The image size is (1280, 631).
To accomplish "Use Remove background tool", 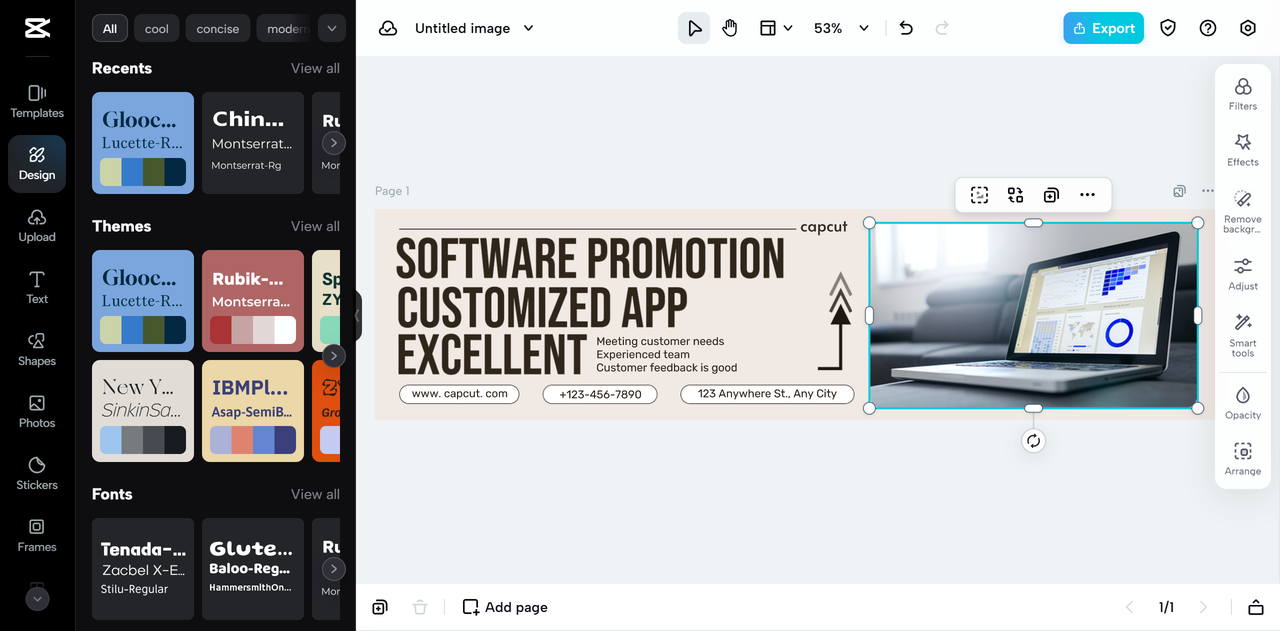I will pyautogui.click(x=1243, y=211).
